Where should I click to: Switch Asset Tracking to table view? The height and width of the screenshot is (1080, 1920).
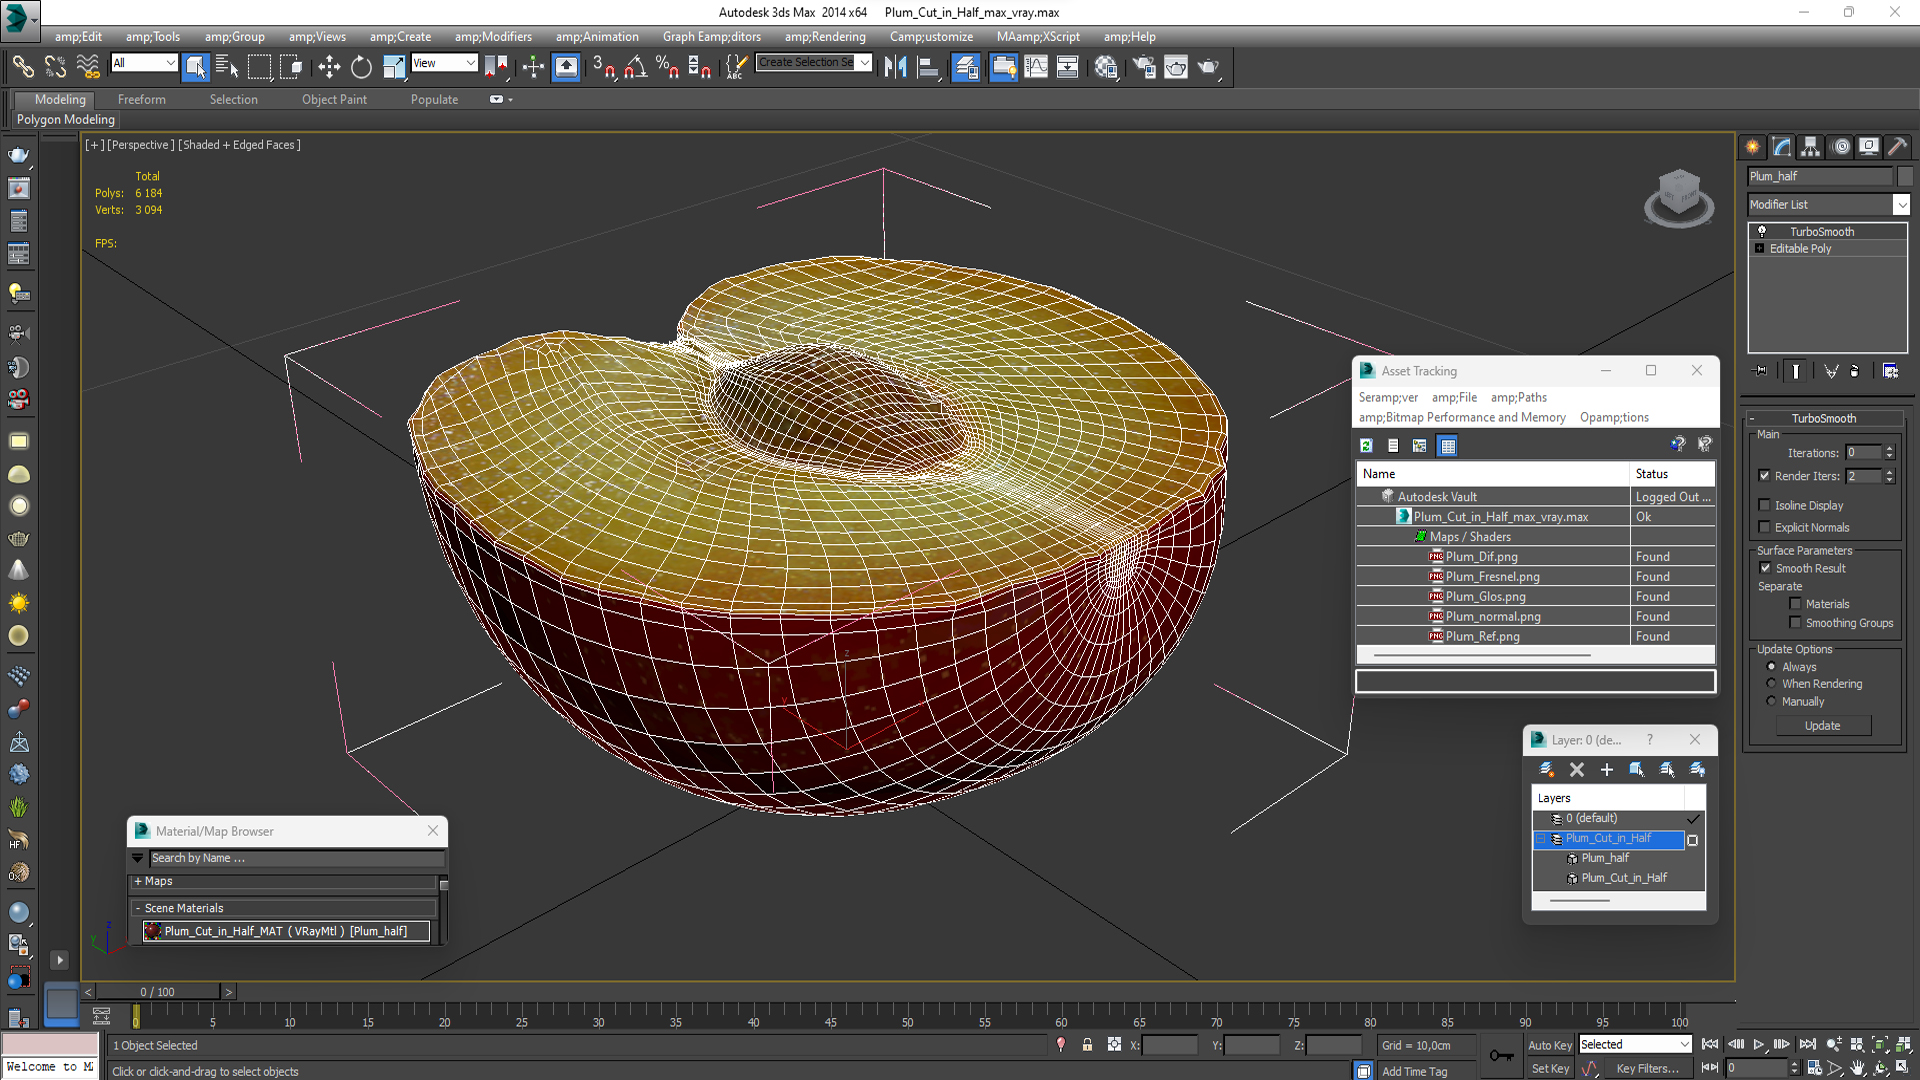pyautogui.click(x=1448, y=446)
